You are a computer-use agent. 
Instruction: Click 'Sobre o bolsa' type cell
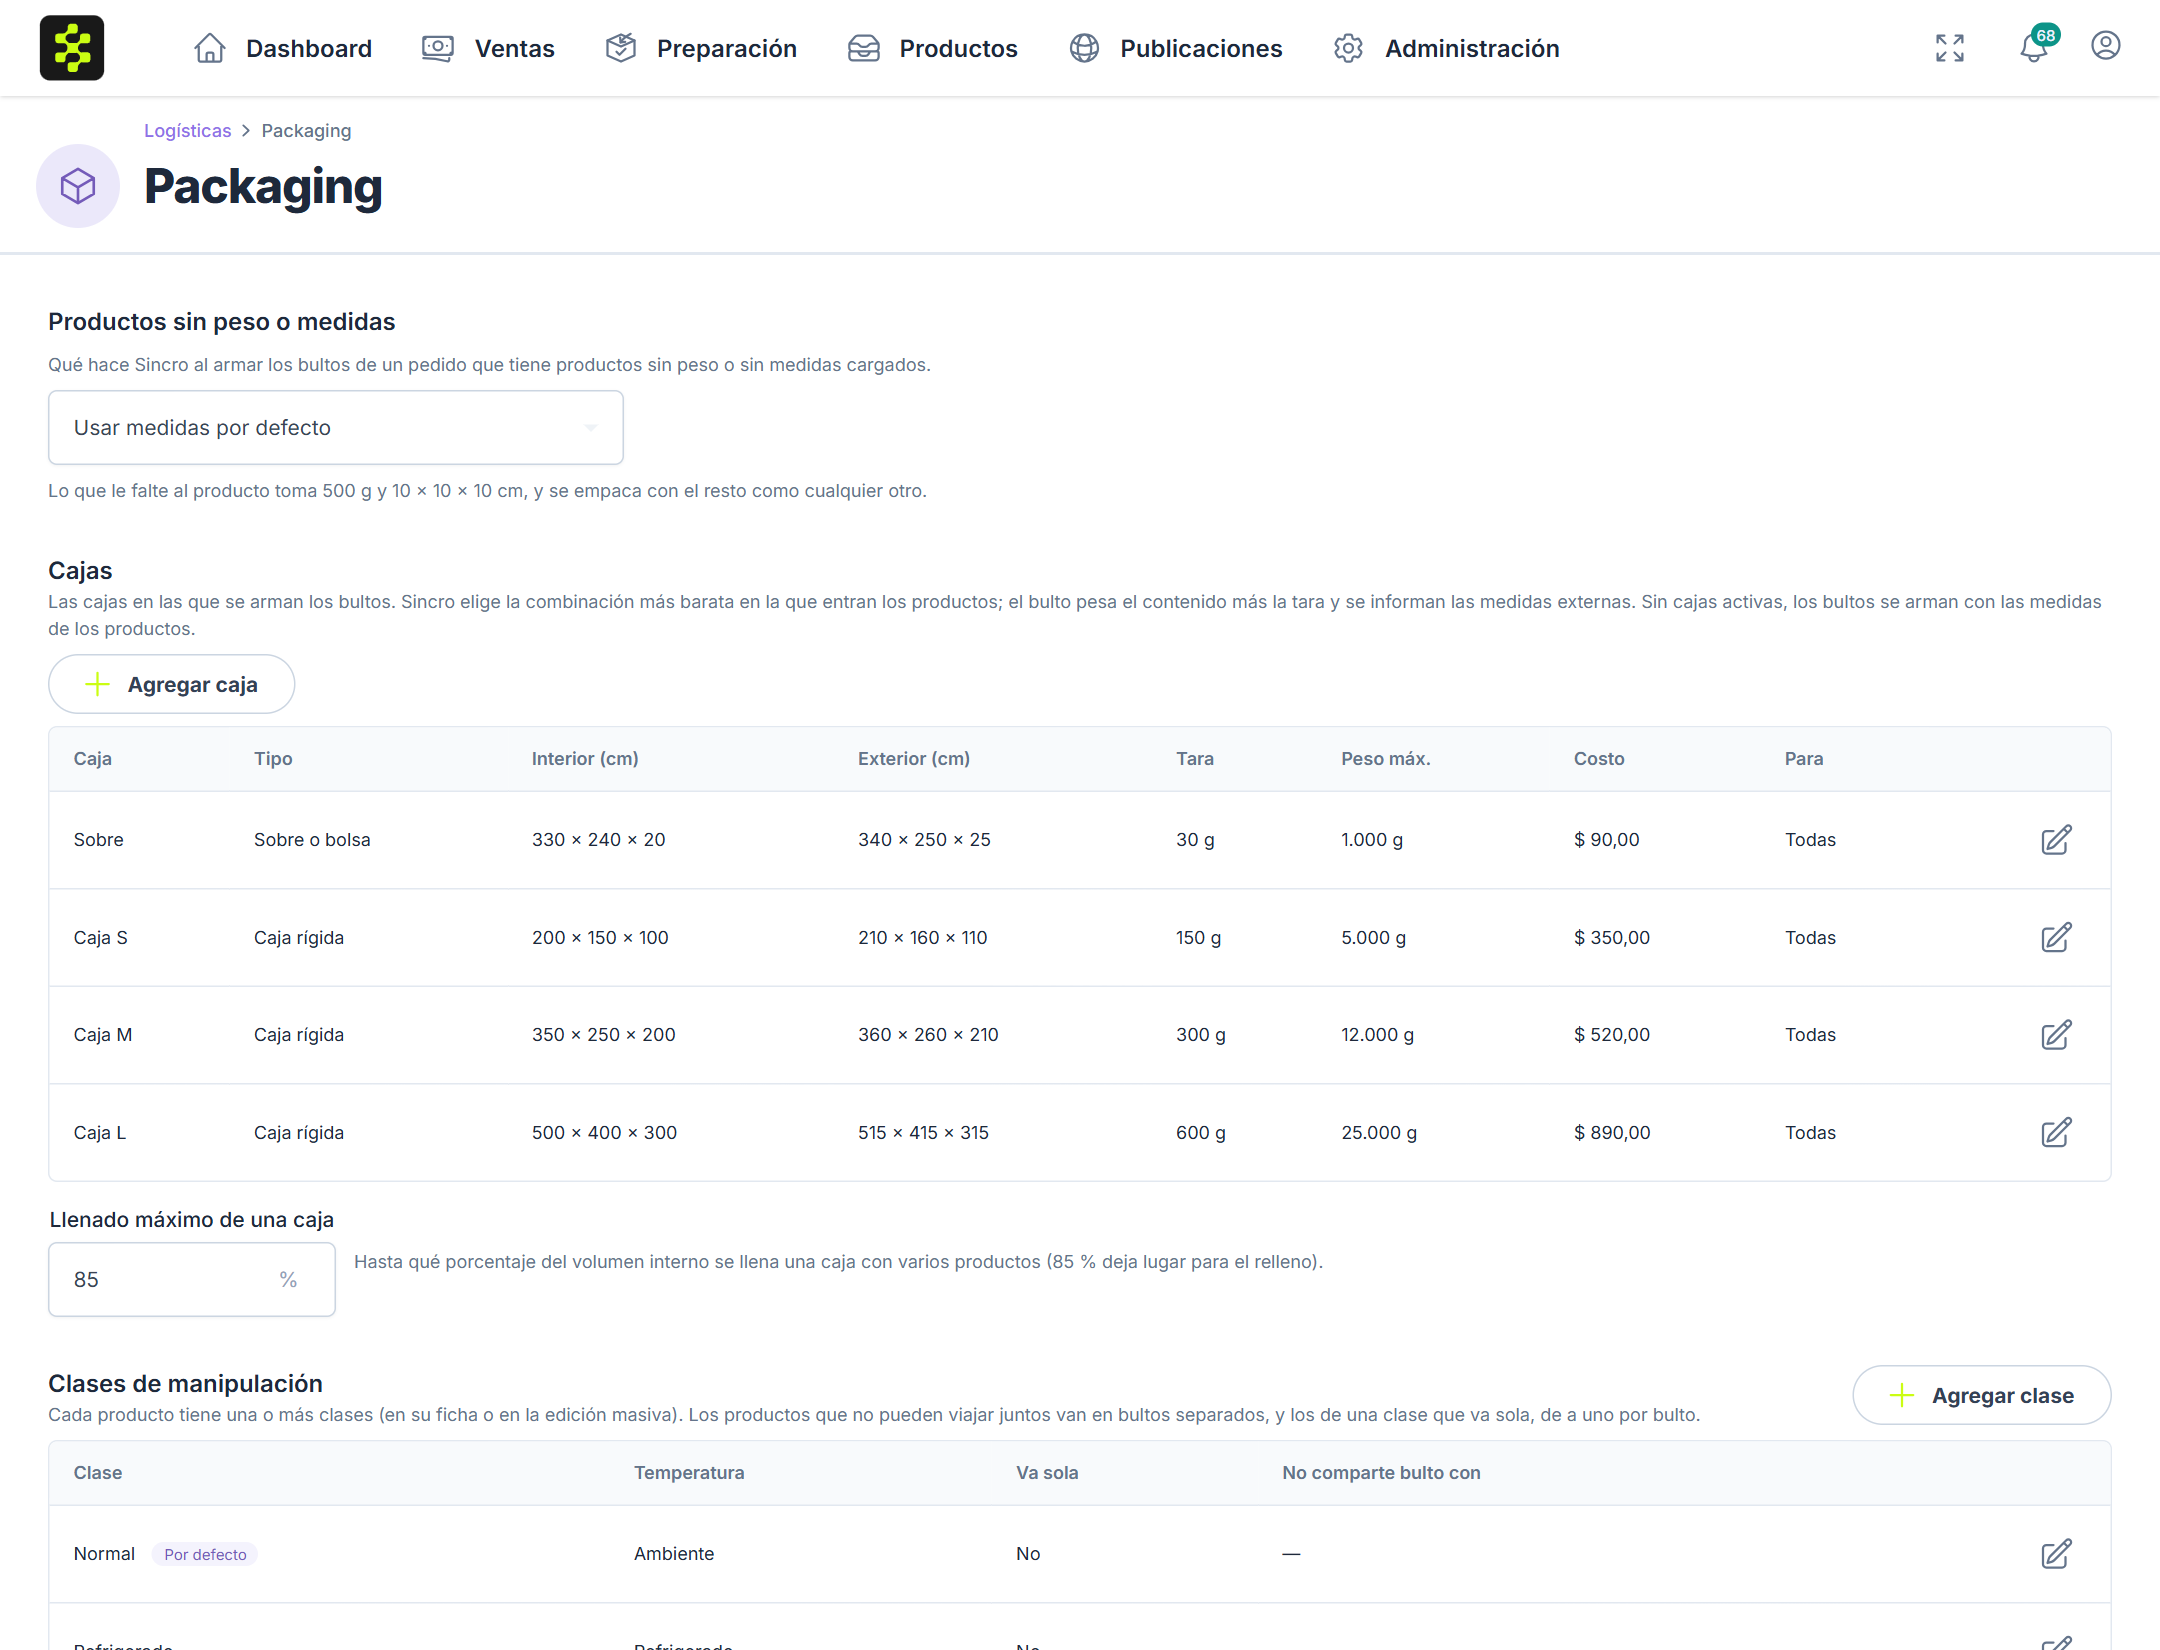click(x=312, y=840)
